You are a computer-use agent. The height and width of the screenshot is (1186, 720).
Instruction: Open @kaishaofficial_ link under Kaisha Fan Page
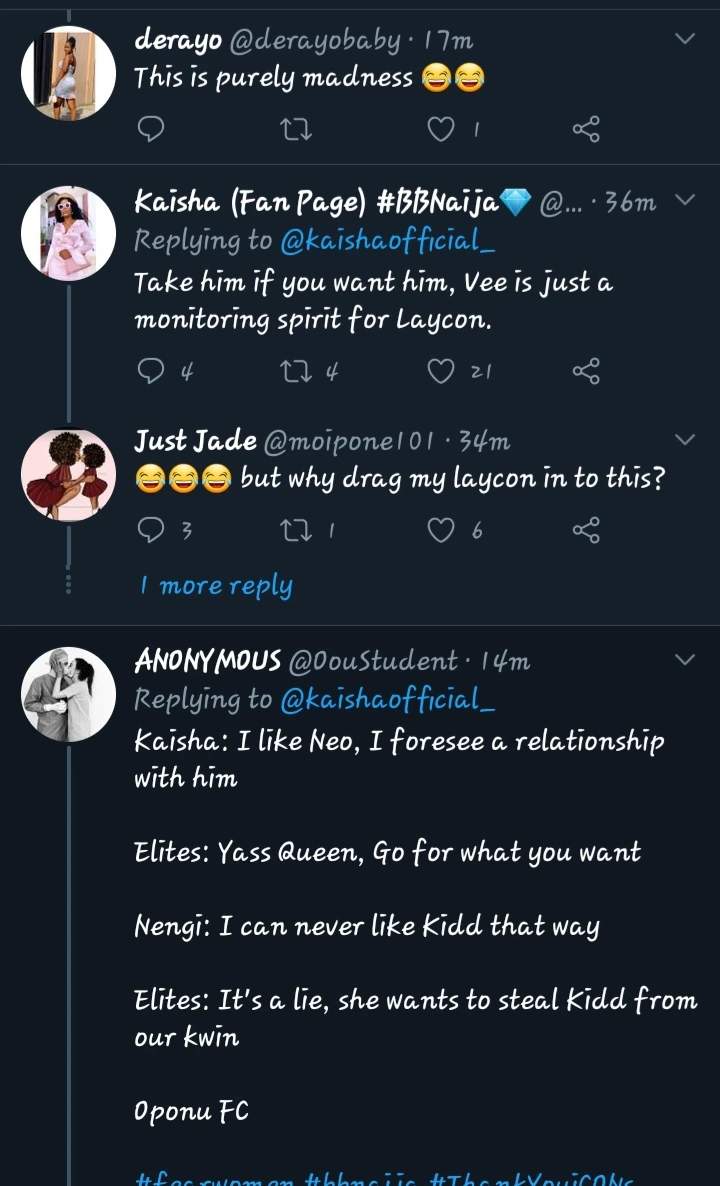point(388,241)
